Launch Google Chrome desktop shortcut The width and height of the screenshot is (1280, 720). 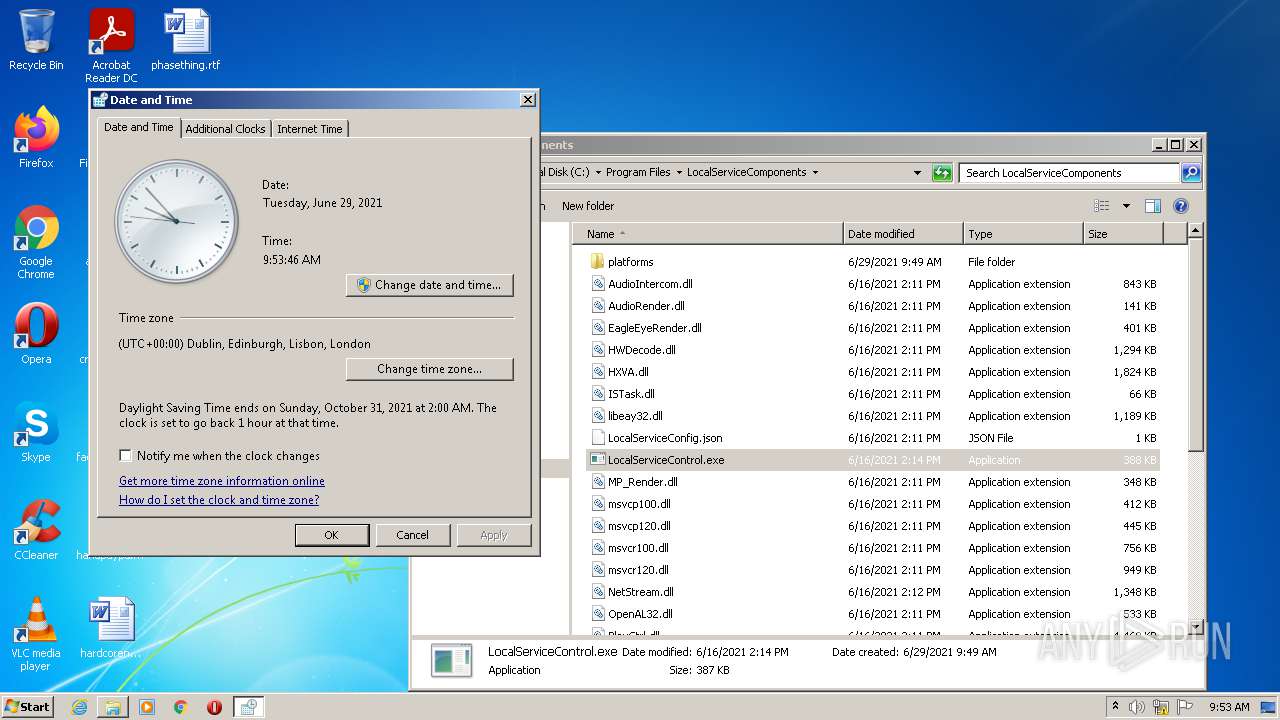(x=36, y=243)
